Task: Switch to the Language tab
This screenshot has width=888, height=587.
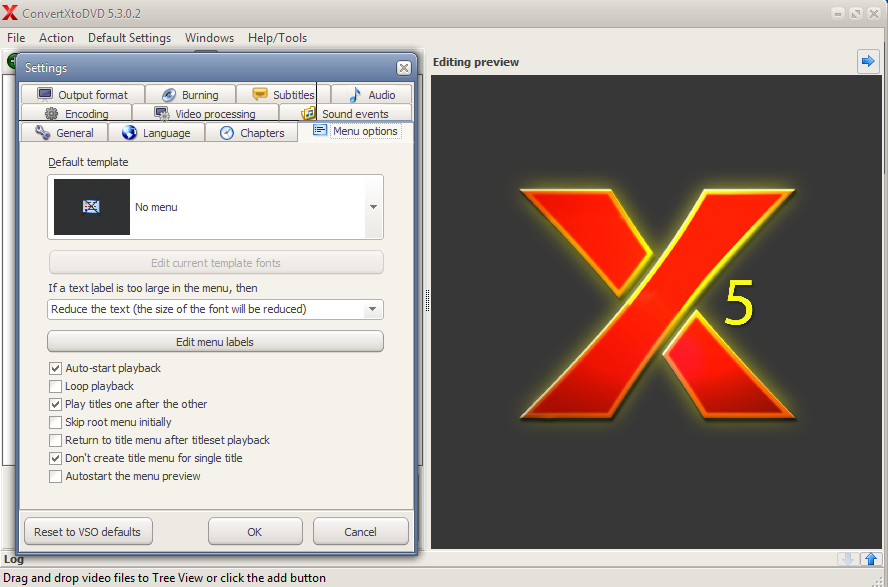Action: coord(156,132)
